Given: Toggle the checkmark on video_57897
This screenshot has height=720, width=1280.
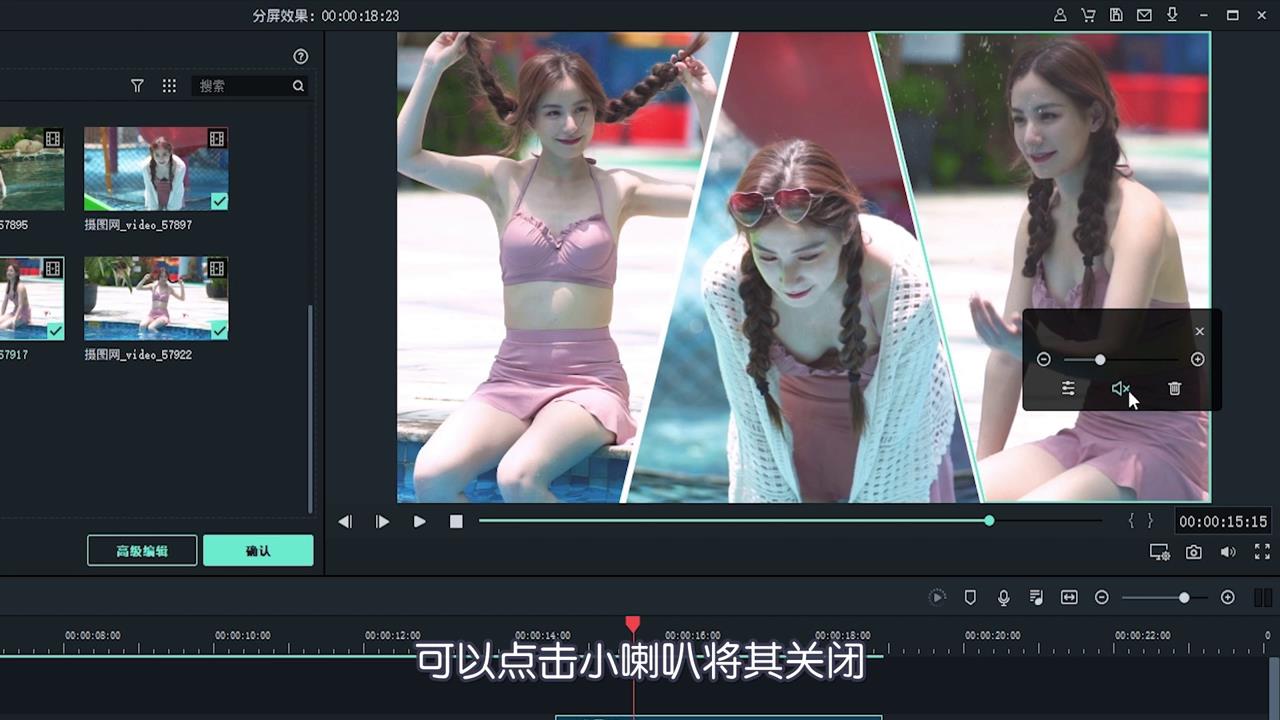Looking at the screenshot, I should click(x=219, y=201).
